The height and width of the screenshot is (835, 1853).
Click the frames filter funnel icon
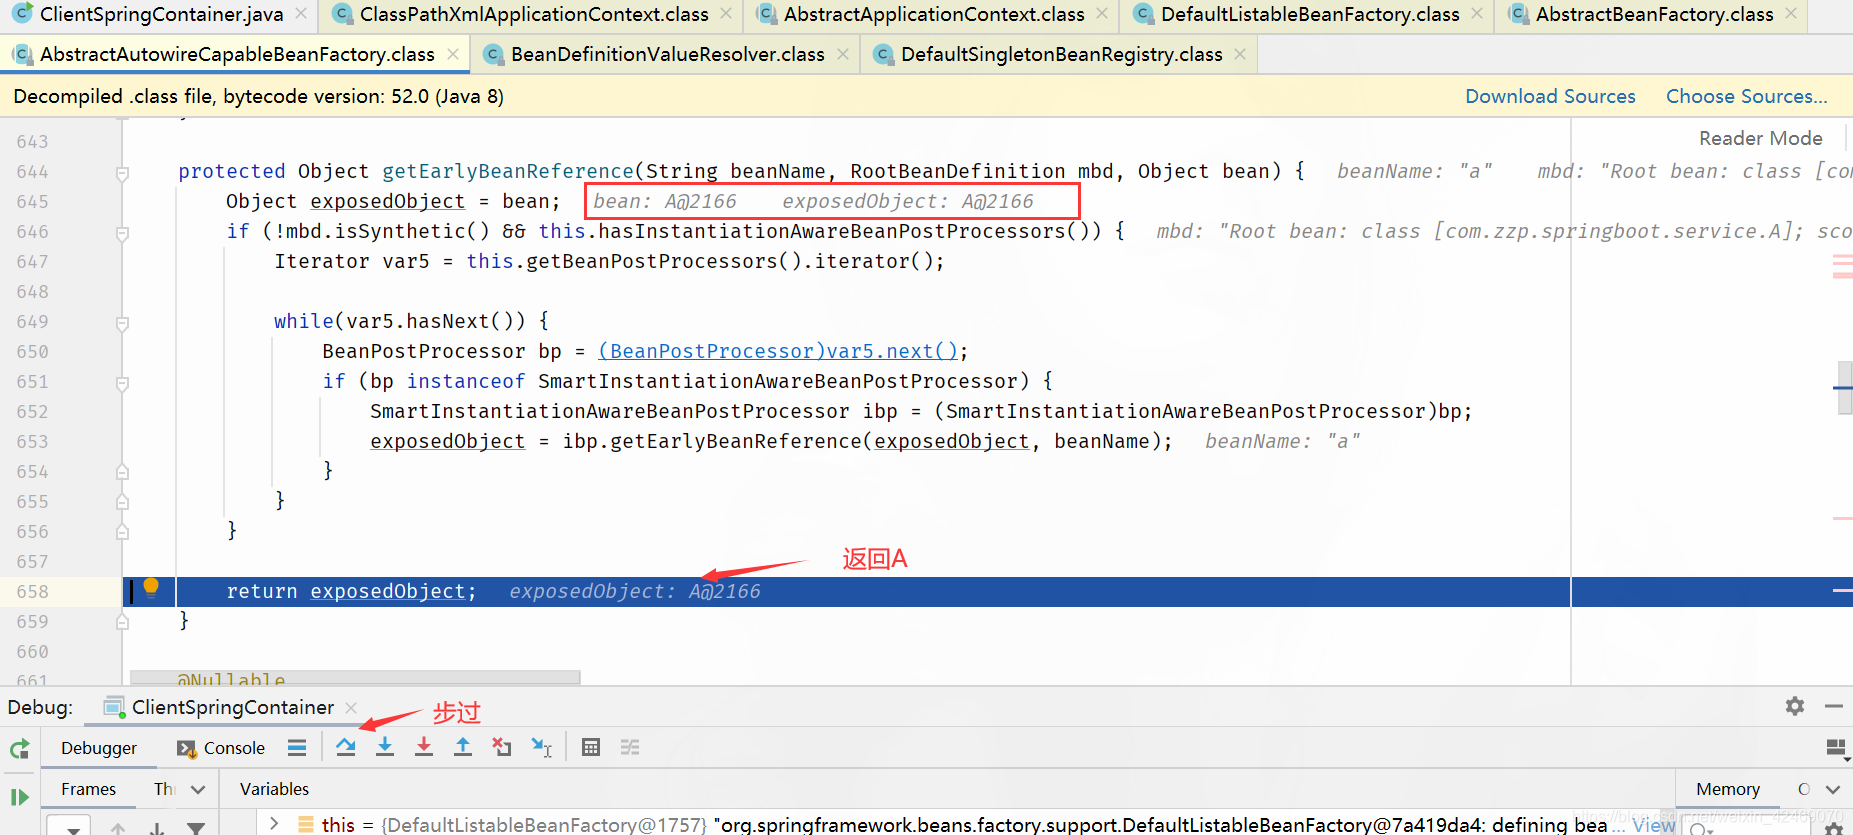[196, 829]
